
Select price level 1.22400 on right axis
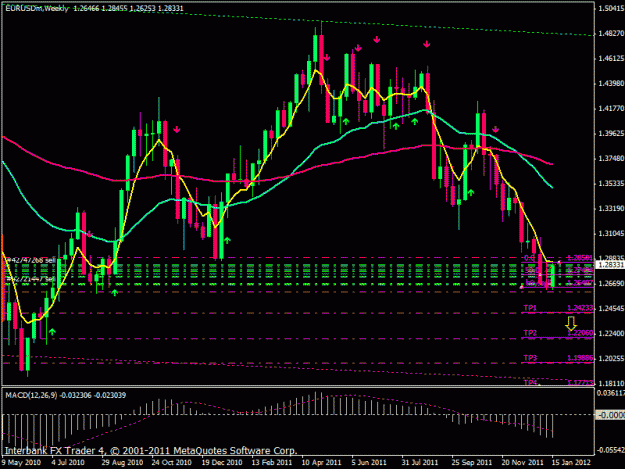point(611,333)
